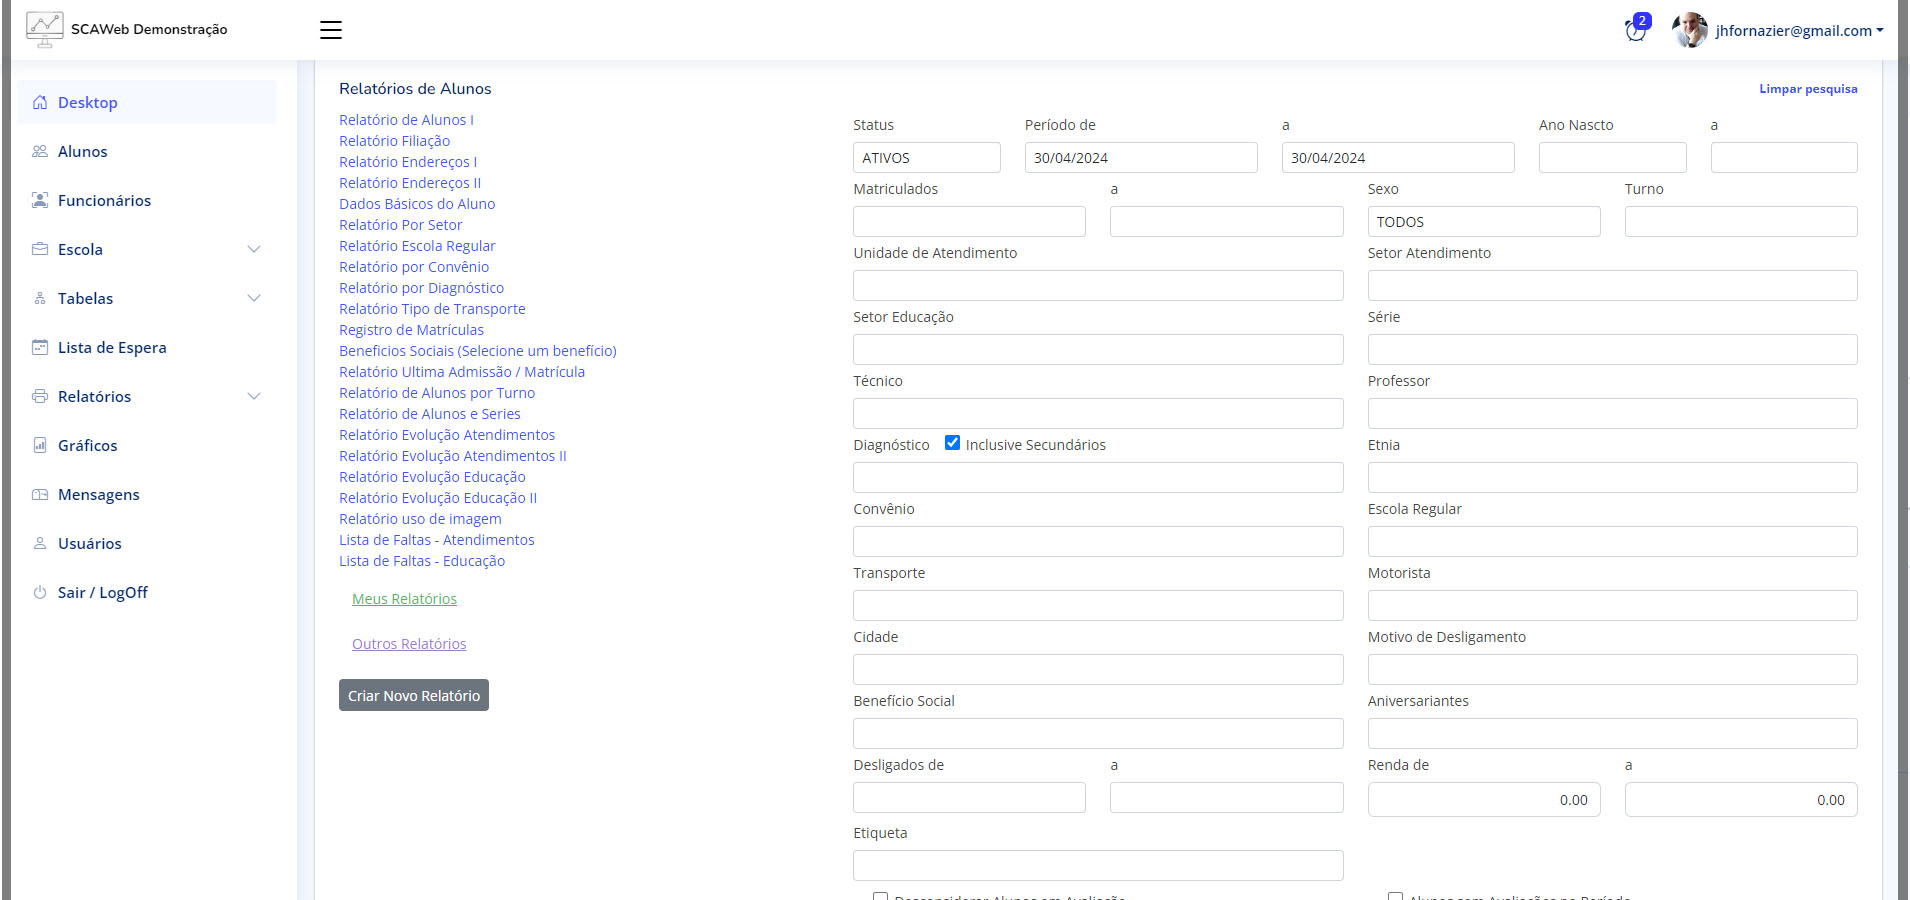Open the Usuários menu item
1910x900 pixels.
point(89,544)
